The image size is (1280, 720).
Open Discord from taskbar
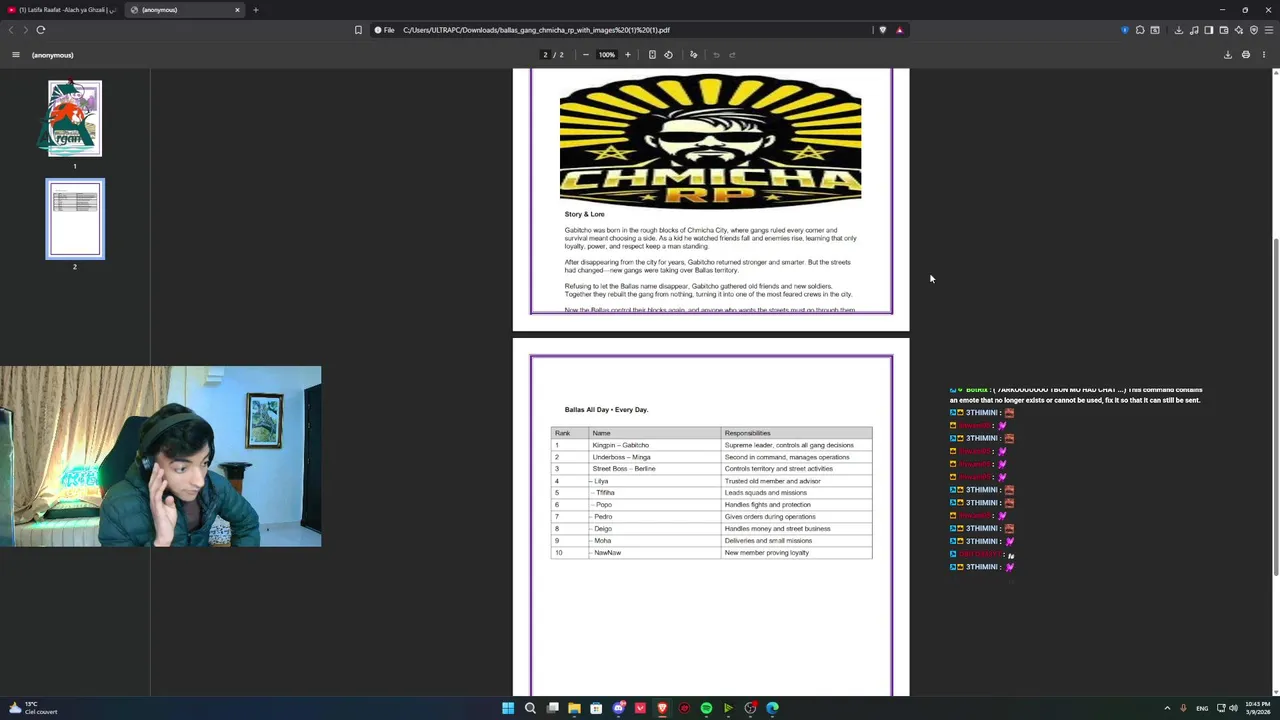pos(618,708)
